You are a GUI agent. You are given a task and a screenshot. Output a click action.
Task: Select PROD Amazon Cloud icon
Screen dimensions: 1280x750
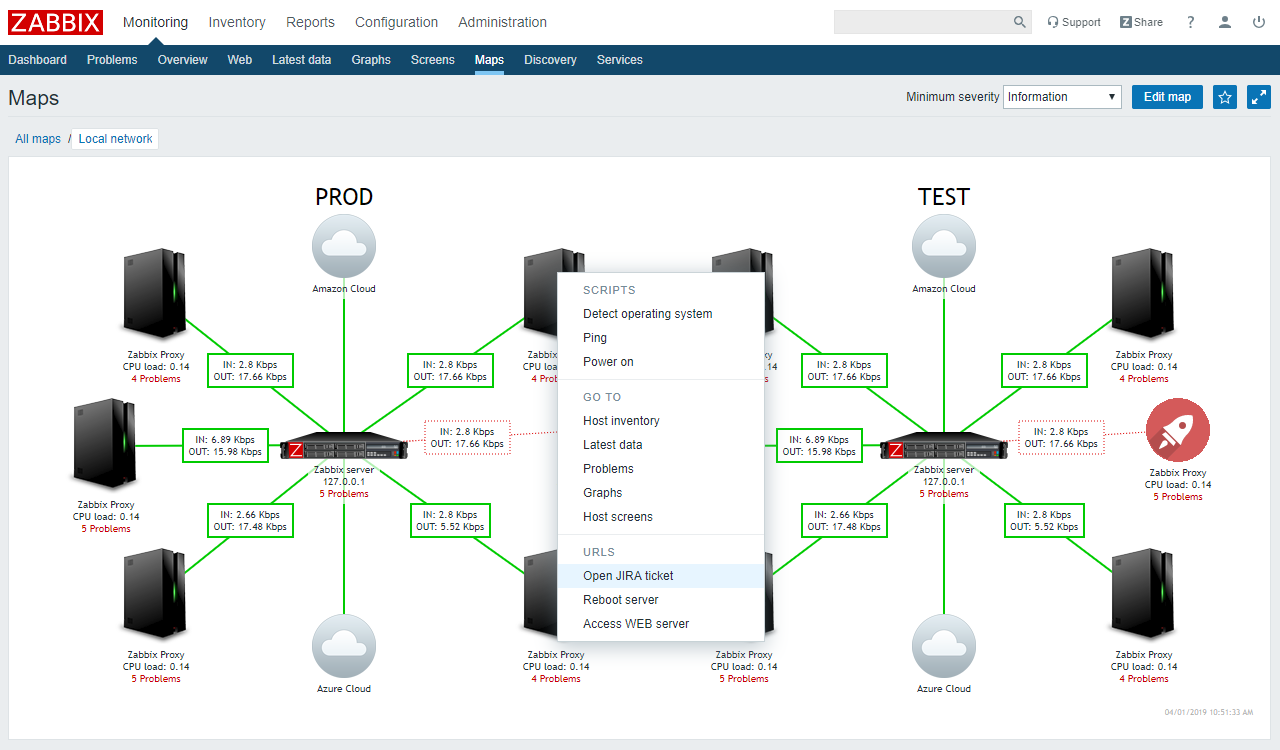(344, 246)
